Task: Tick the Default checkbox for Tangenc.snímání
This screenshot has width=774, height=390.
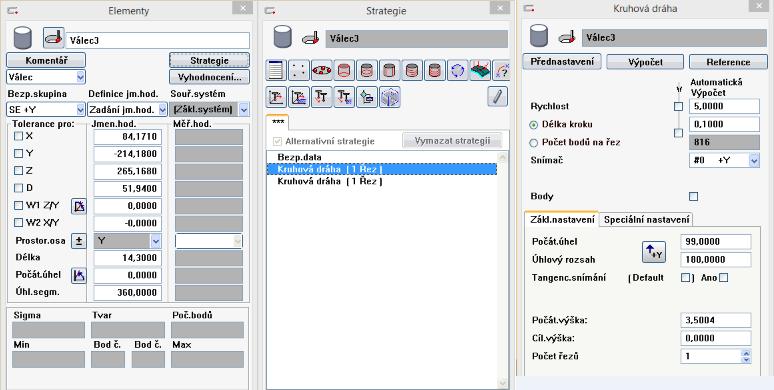Action: coord(685,278)
